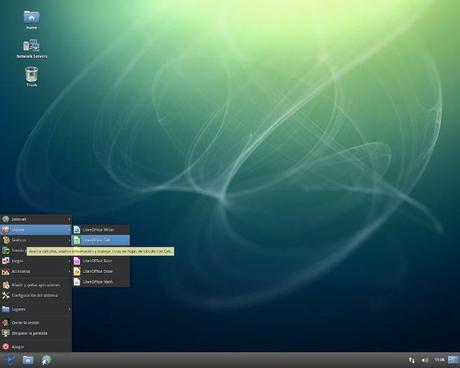Launch LibreOffice Draw from the Oficina submenu
Screen dimensions: 460x368
pyautogui.click(x=101, y=271)
